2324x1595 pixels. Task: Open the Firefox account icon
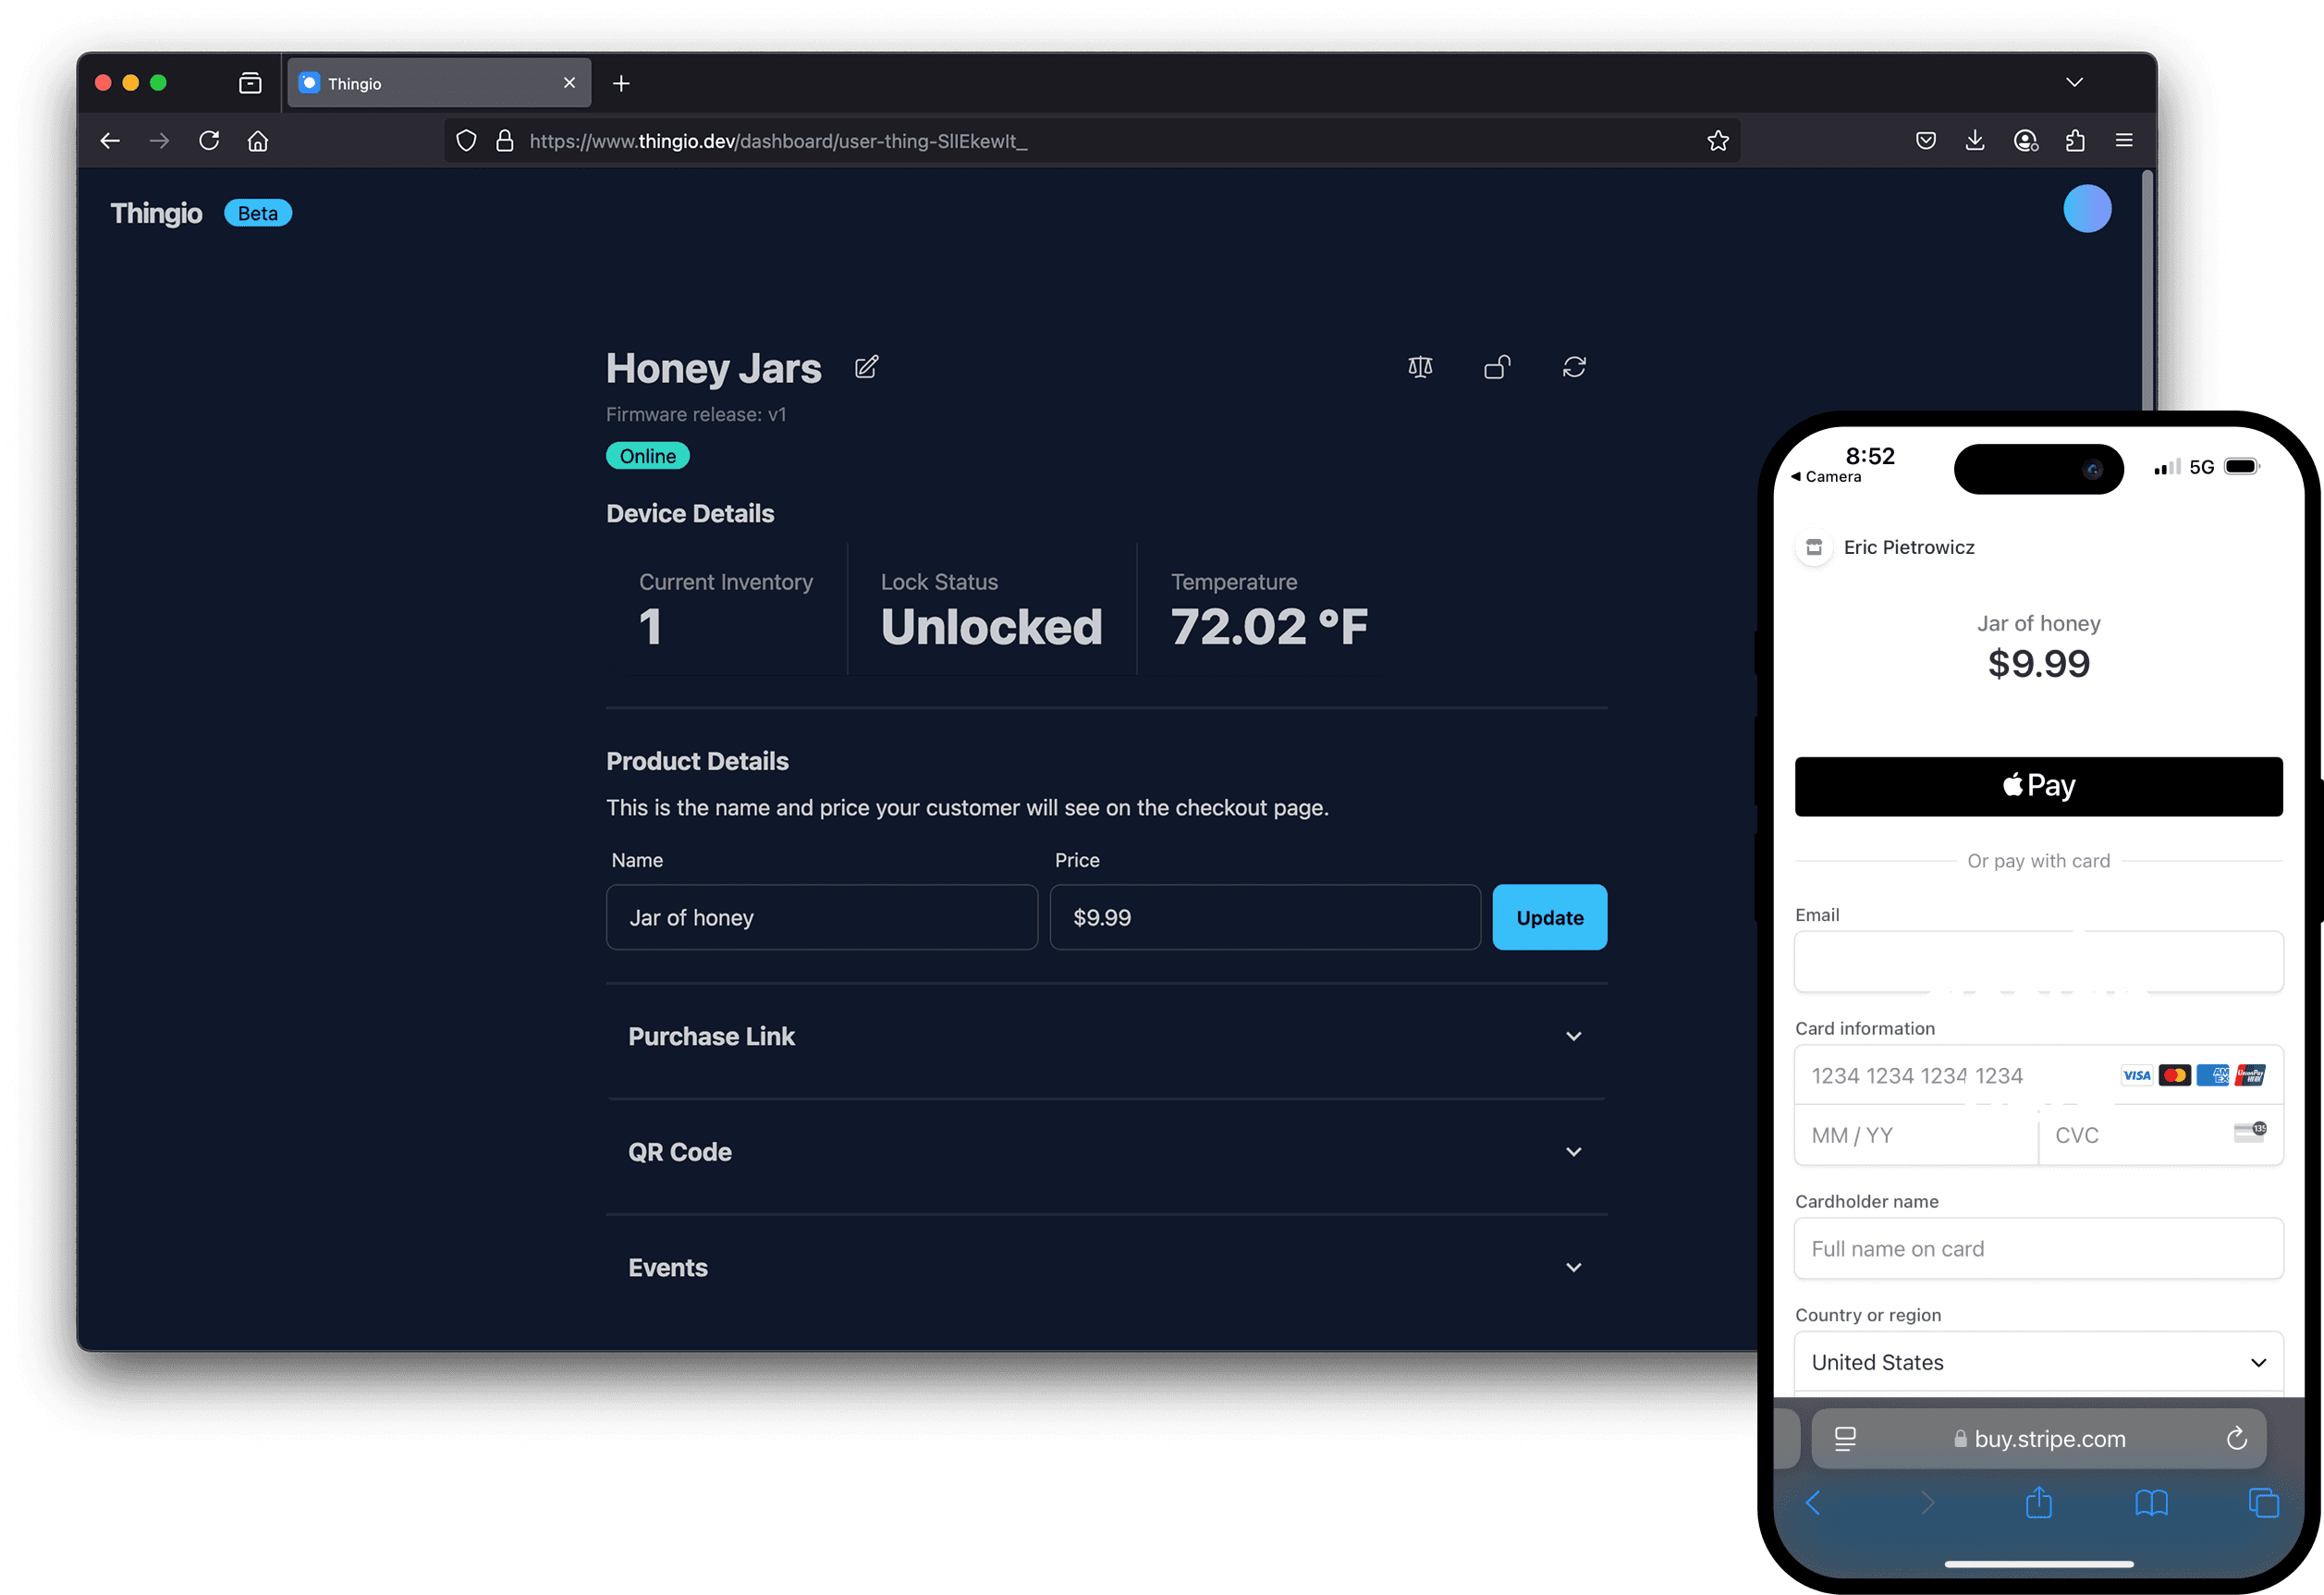(x=2026, y=141)
